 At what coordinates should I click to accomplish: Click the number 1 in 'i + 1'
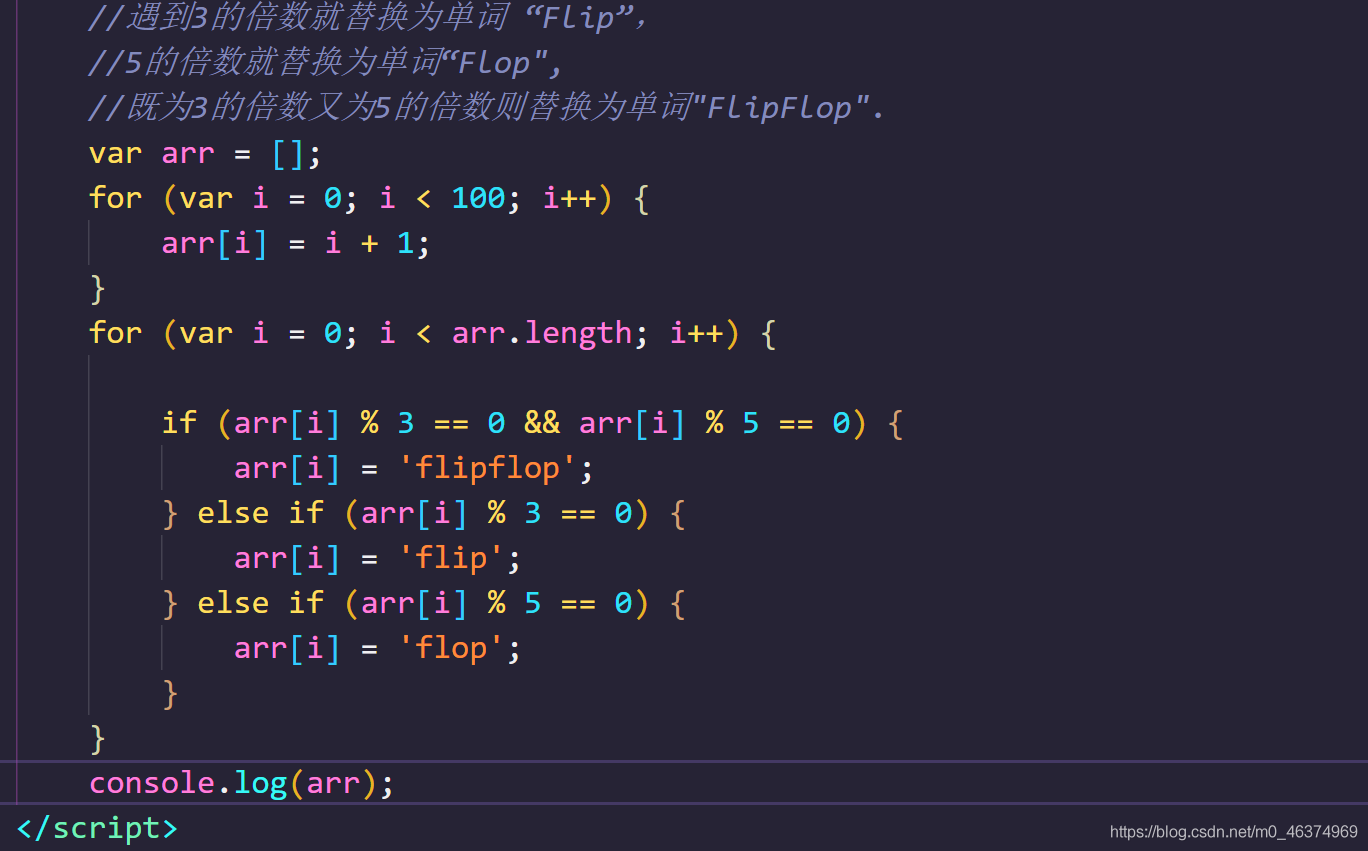(405, 243)
